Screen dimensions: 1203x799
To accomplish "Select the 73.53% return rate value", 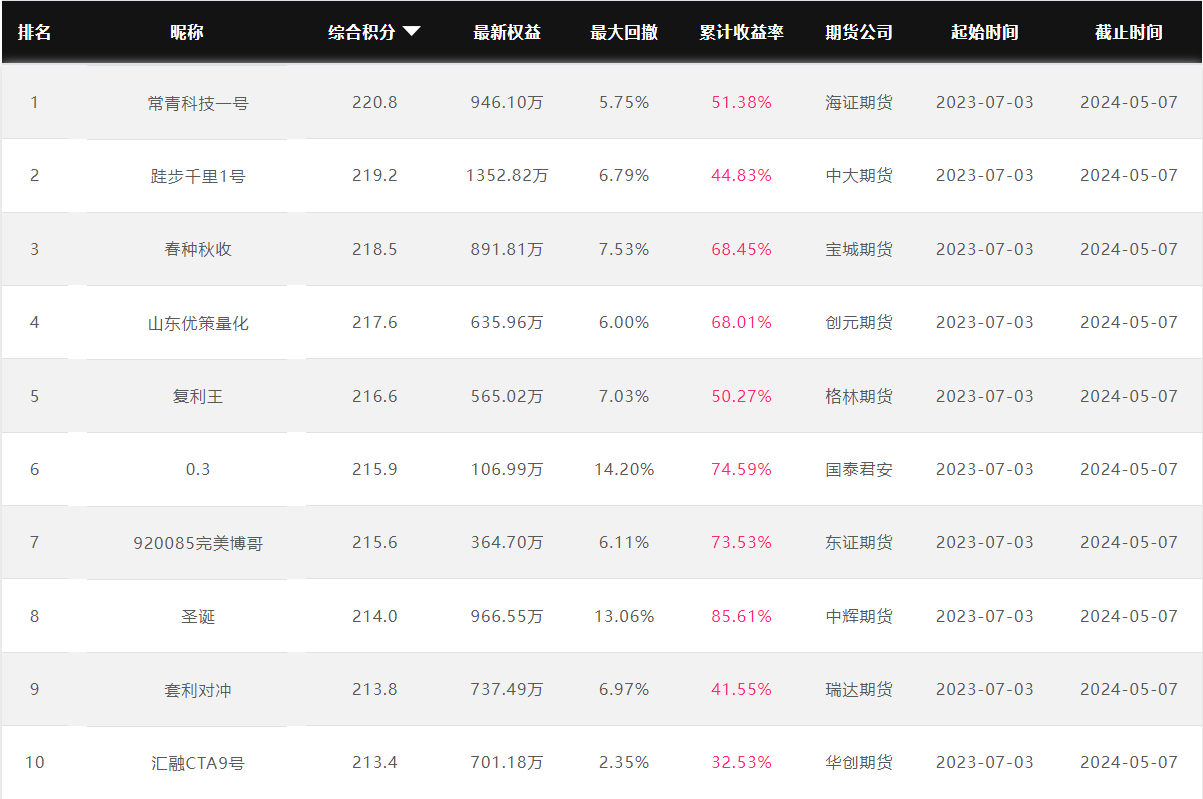I will (x=742, y=542).
